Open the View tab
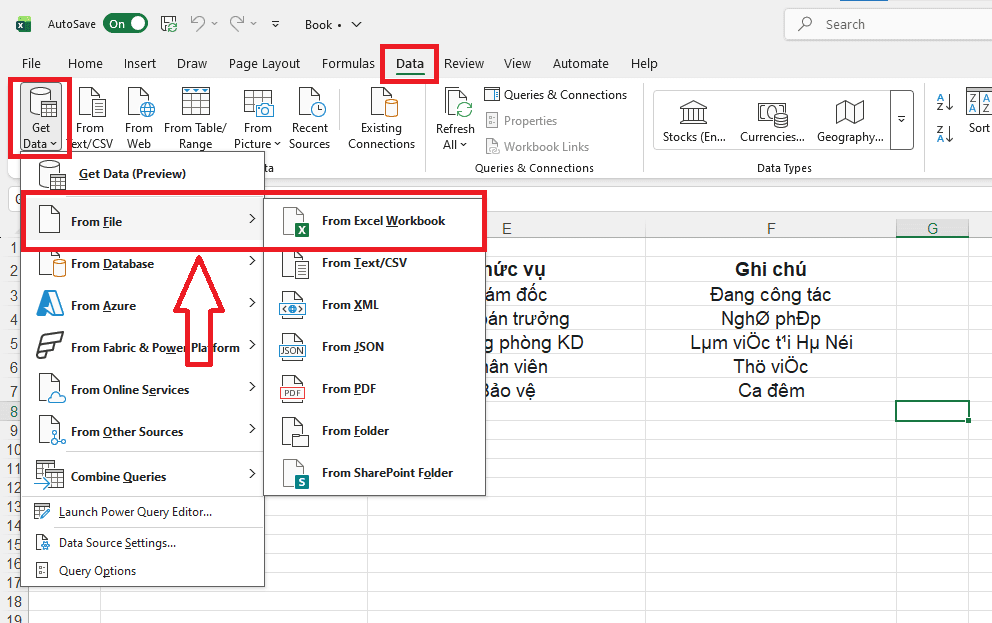Viewport: 992px width, 623px height. click(517, 63)
